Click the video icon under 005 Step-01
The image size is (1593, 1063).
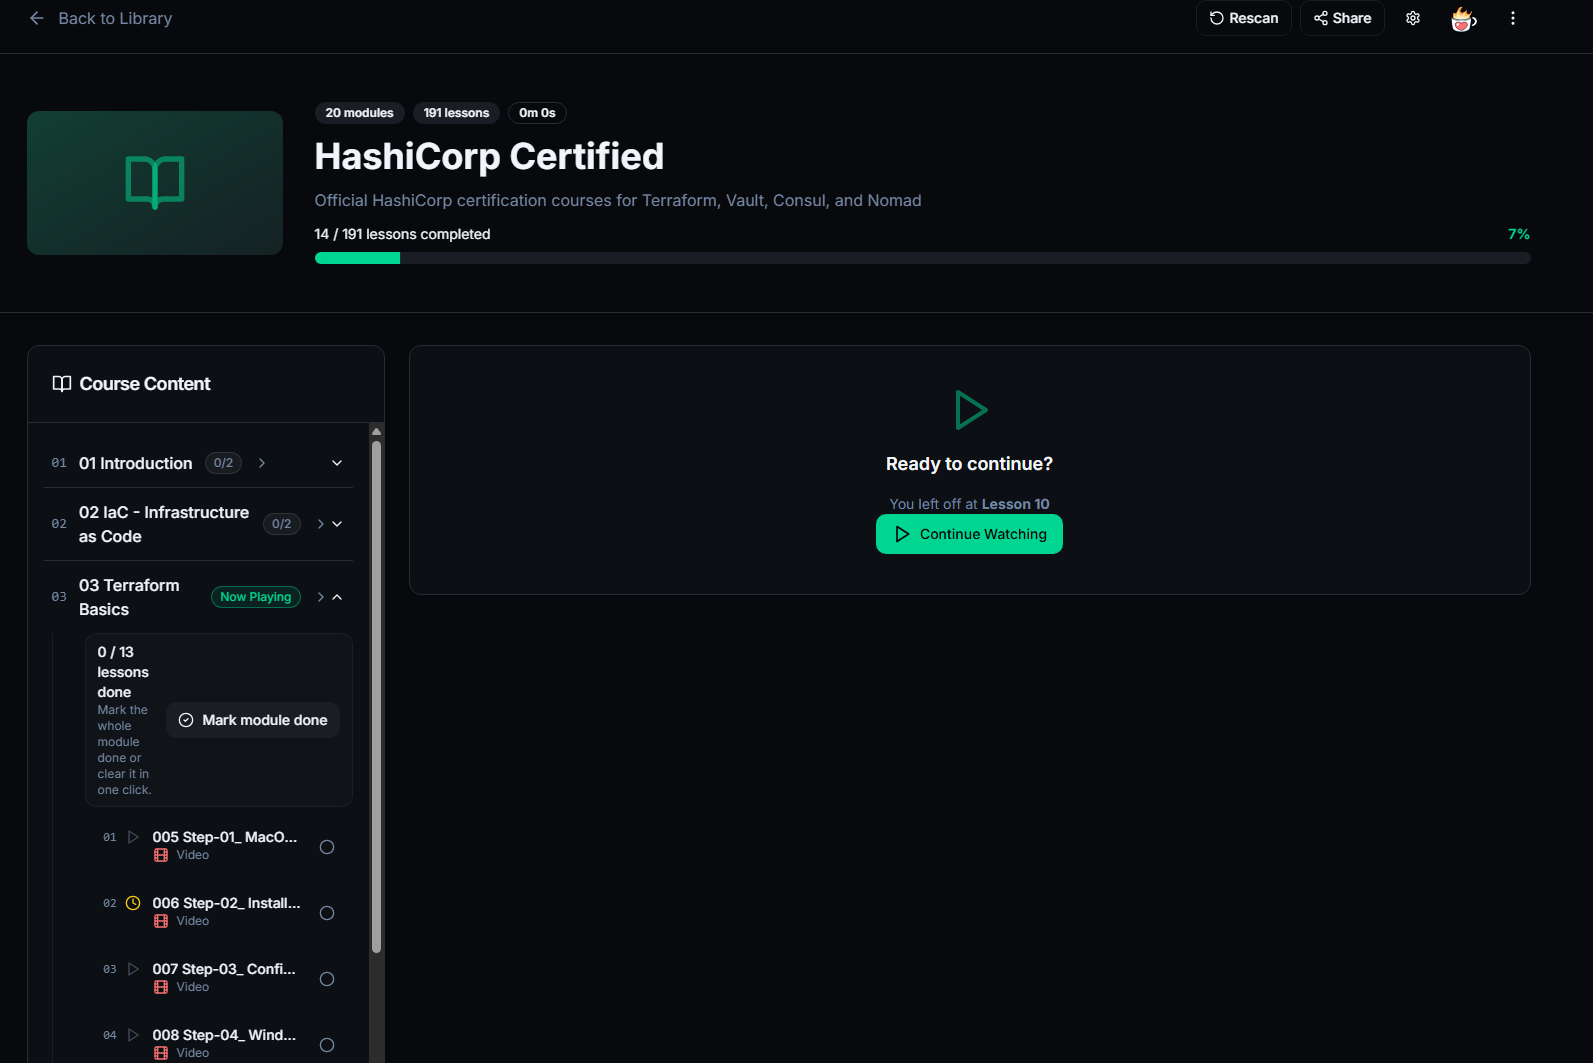[161, 855]
